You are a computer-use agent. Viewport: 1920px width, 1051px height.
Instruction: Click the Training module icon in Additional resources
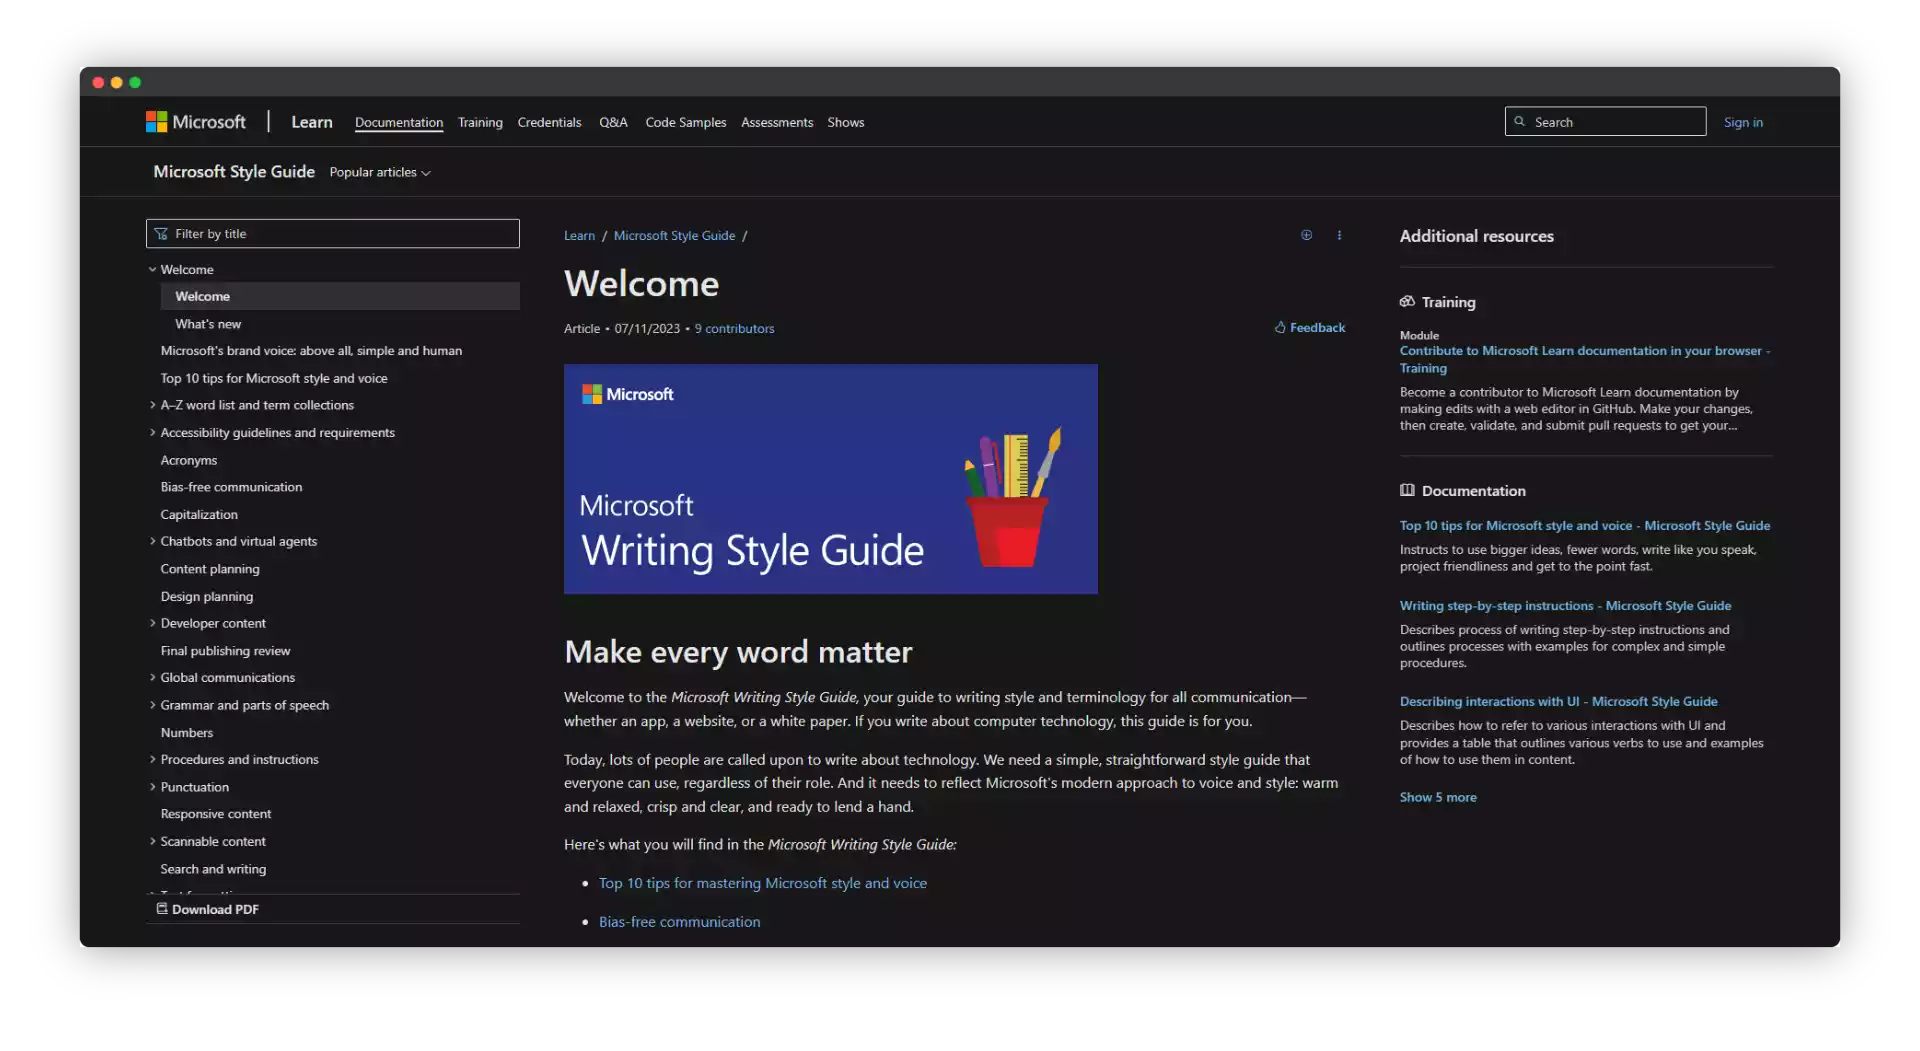1406,302
